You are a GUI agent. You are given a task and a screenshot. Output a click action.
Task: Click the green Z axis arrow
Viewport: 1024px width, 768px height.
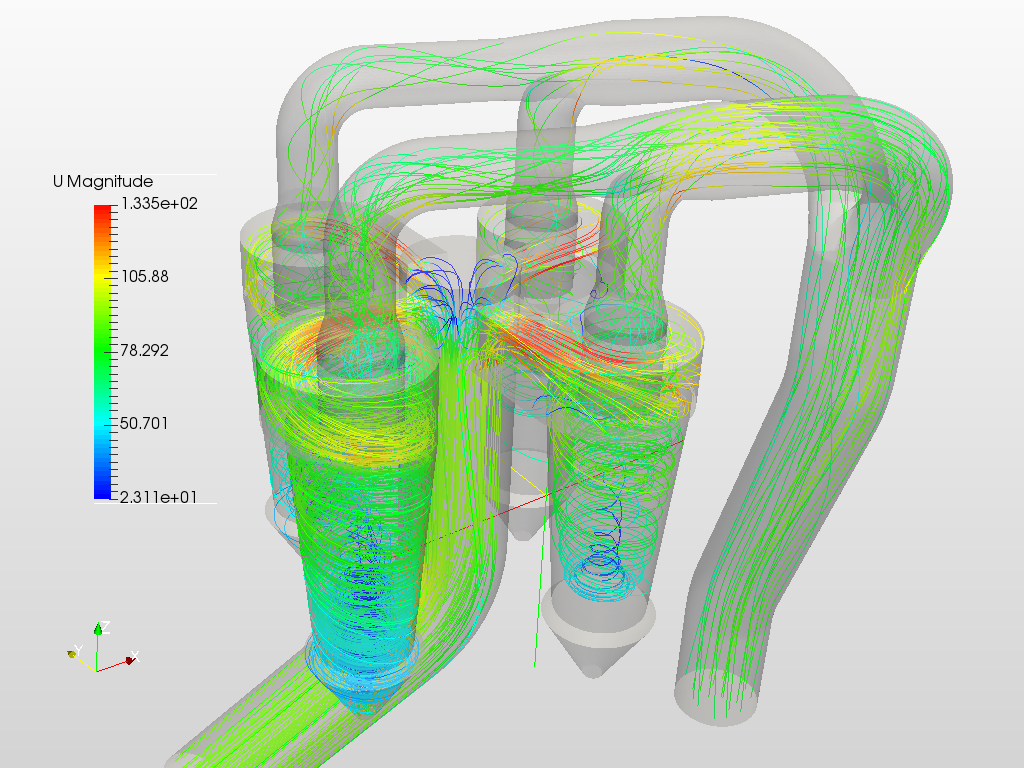(x=98, y=628)
